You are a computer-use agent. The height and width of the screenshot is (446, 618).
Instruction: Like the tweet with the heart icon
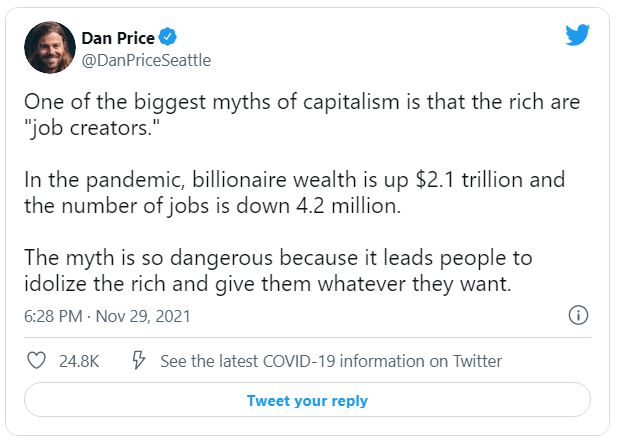pos(36,361)
